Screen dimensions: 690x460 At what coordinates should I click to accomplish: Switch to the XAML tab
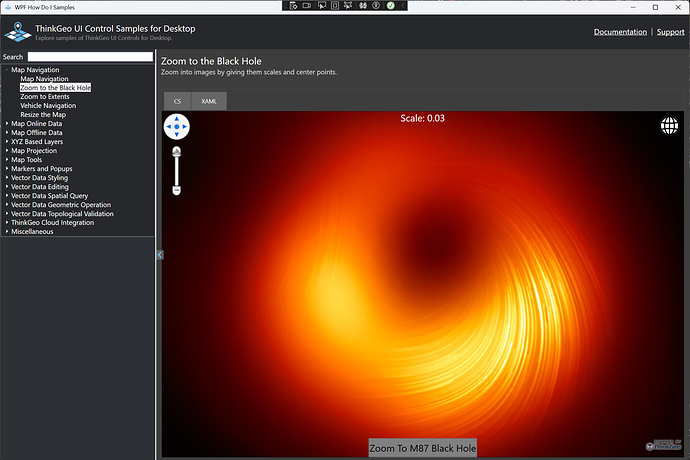[x=209, y=101]
